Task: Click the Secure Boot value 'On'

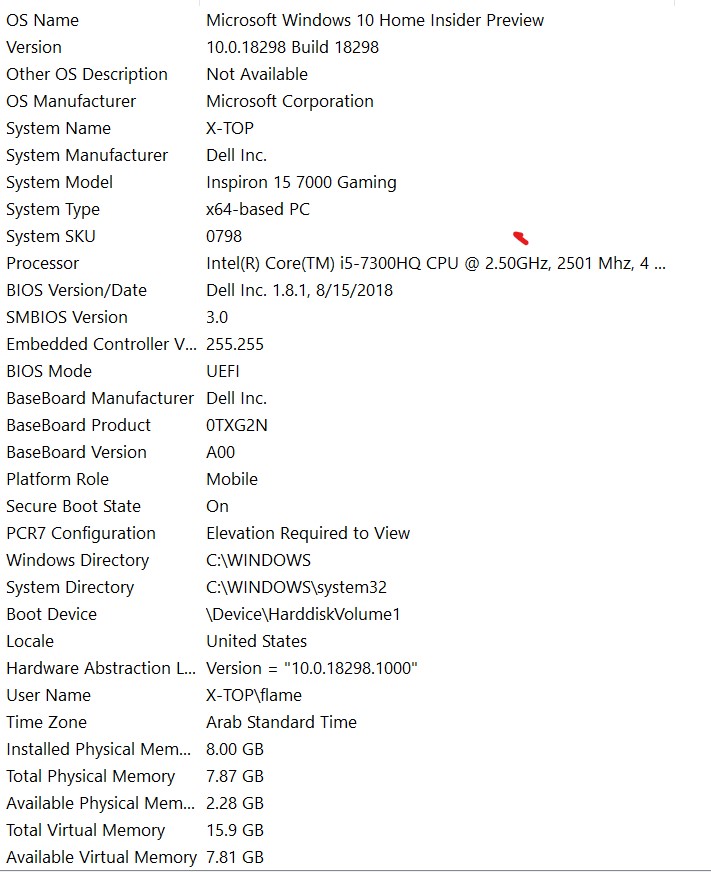Action: click(217, 507)
